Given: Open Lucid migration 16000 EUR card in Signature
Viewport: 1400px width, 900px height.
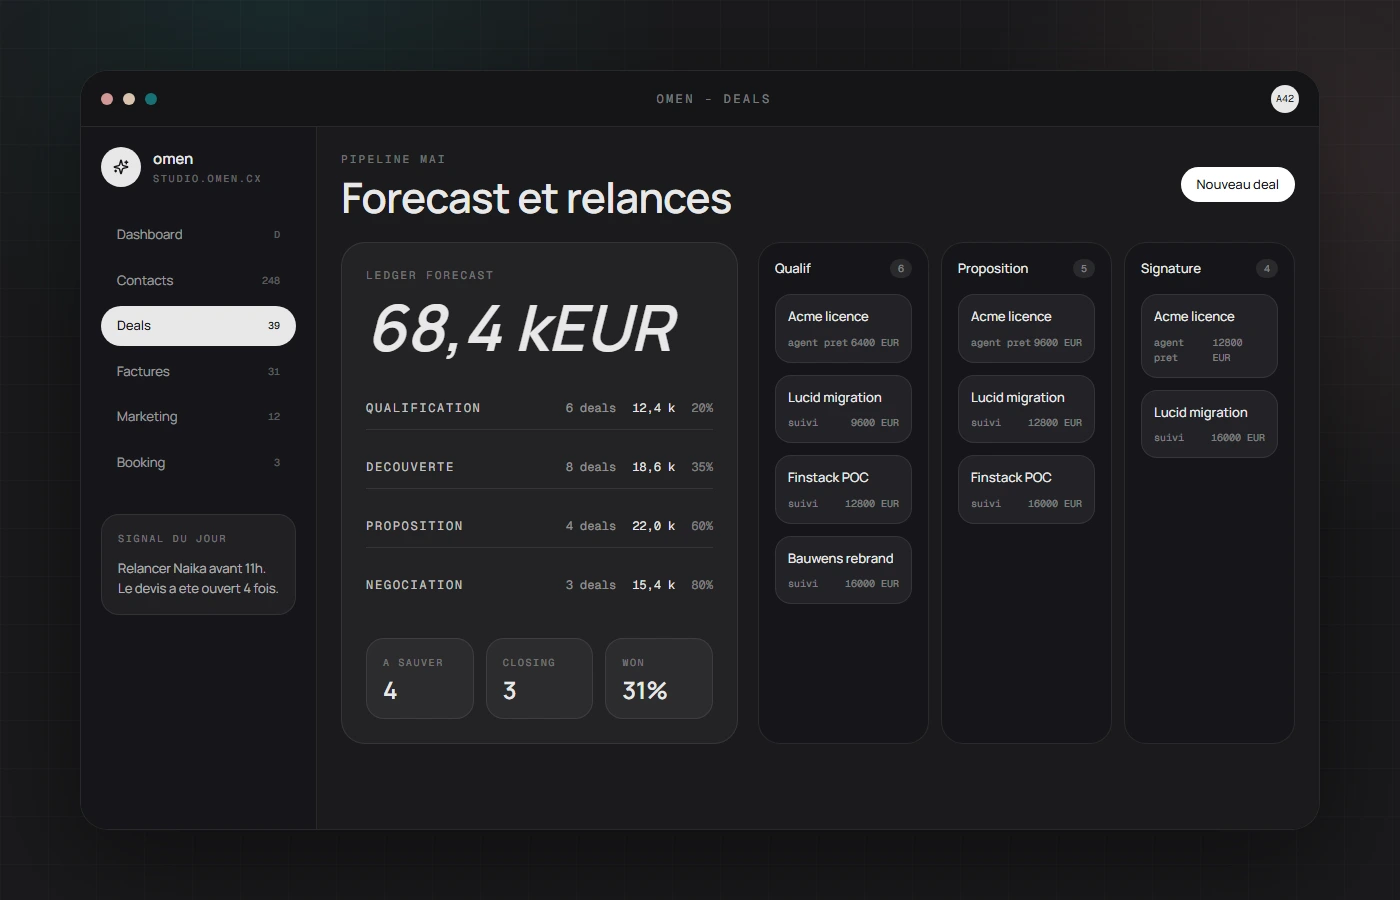Looking at the screenshot, I should 1209,424.
